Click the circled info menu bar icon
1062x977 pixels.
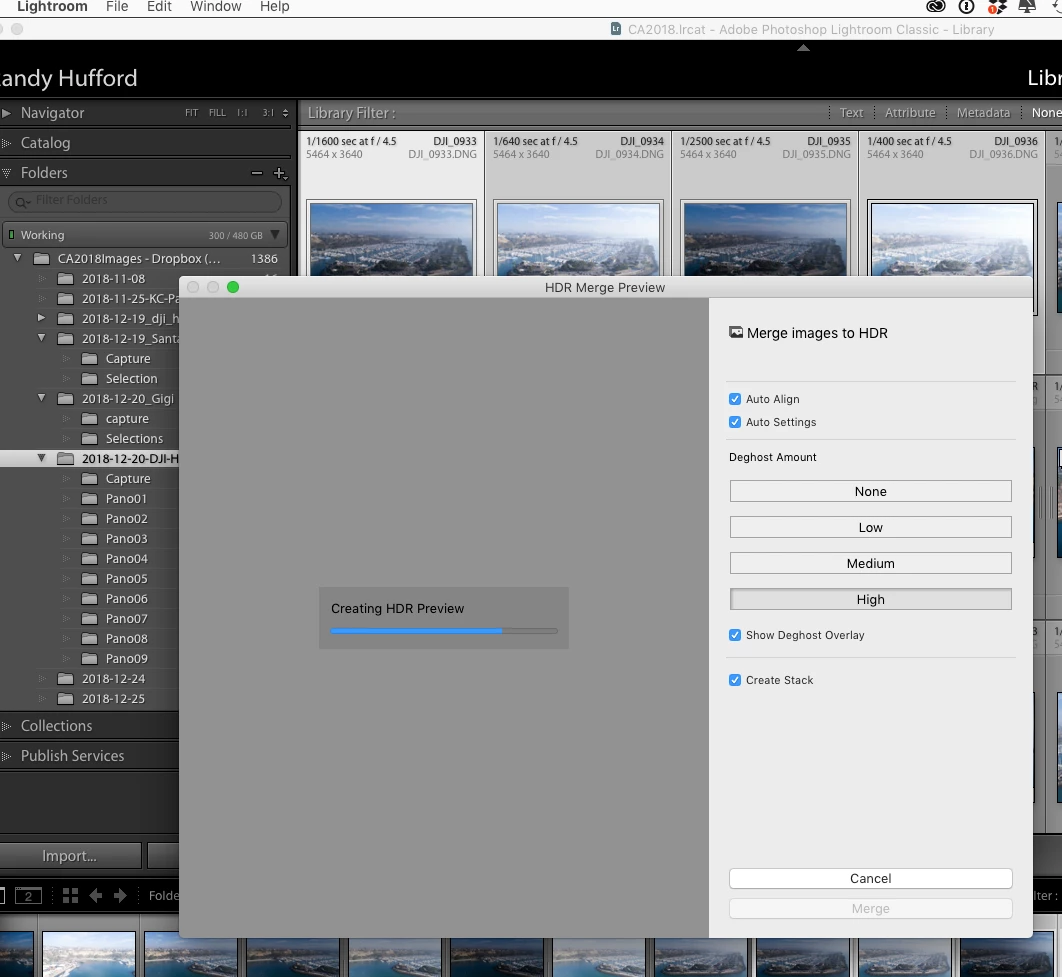click(x=967, y=7)
